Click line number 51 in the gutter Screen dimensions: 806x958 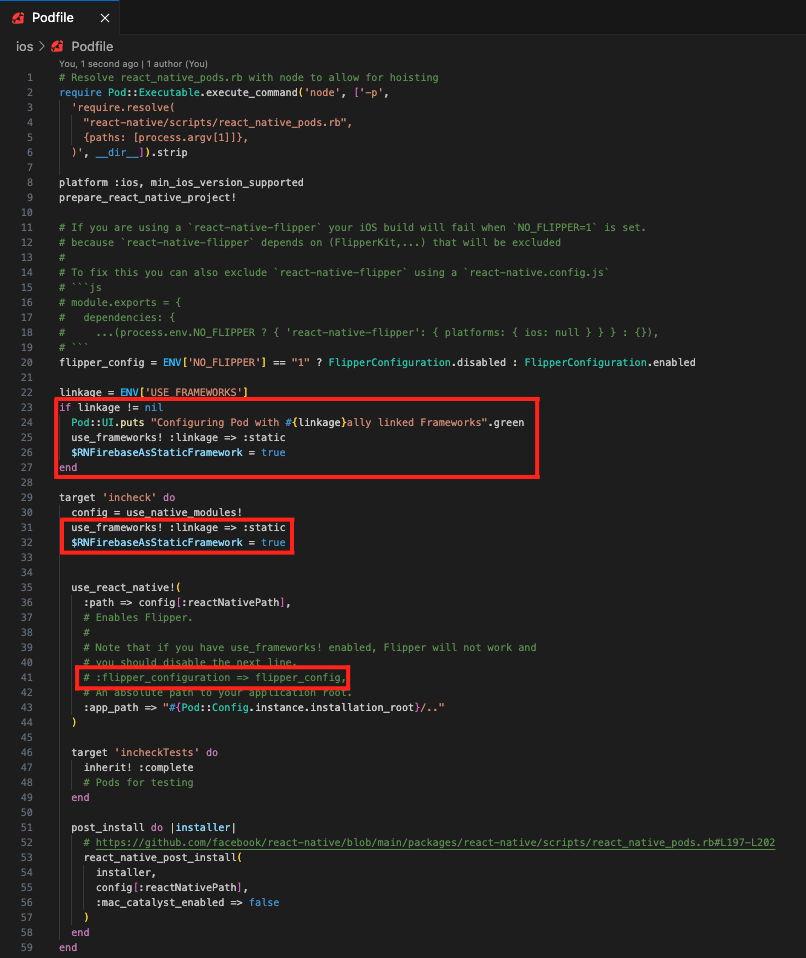click(x=27, y=827)
